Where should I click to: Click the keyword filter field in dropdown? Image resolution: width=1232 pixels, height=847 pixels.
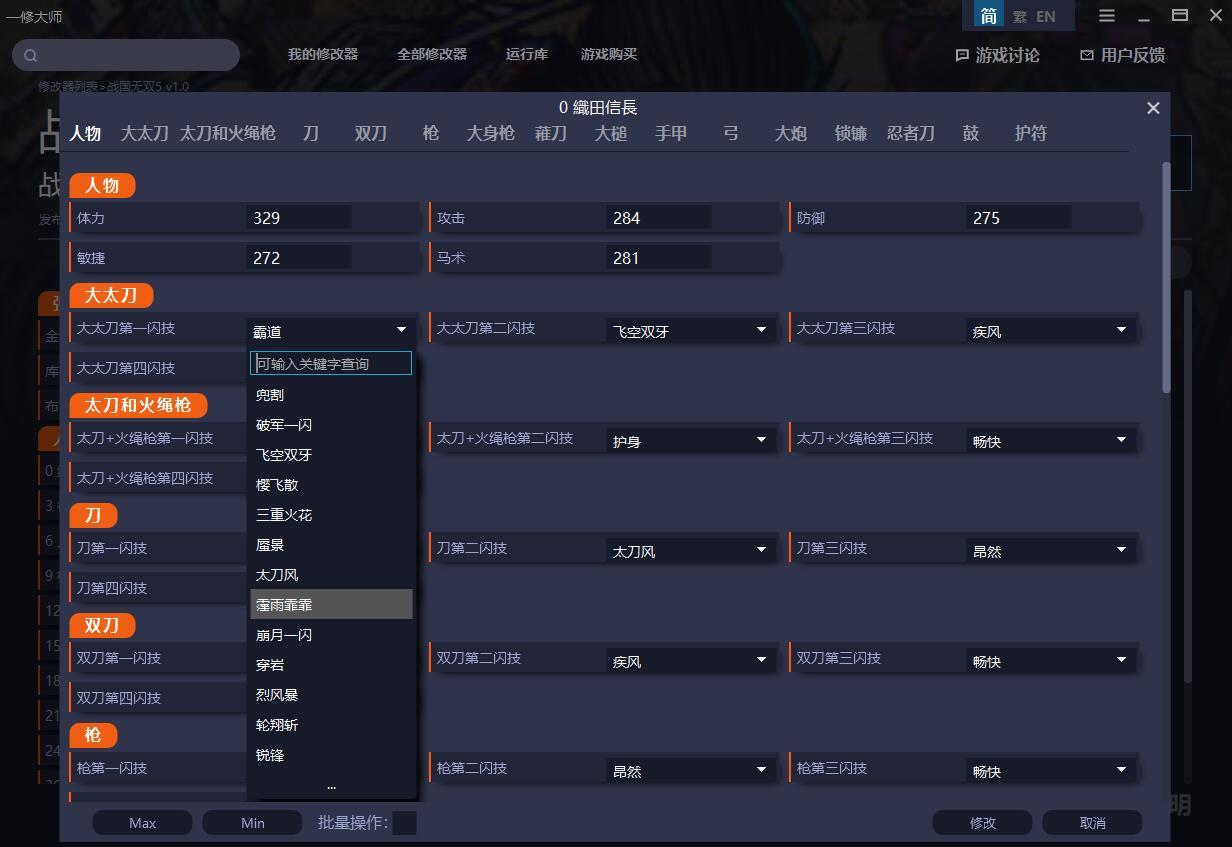[331, 363]
